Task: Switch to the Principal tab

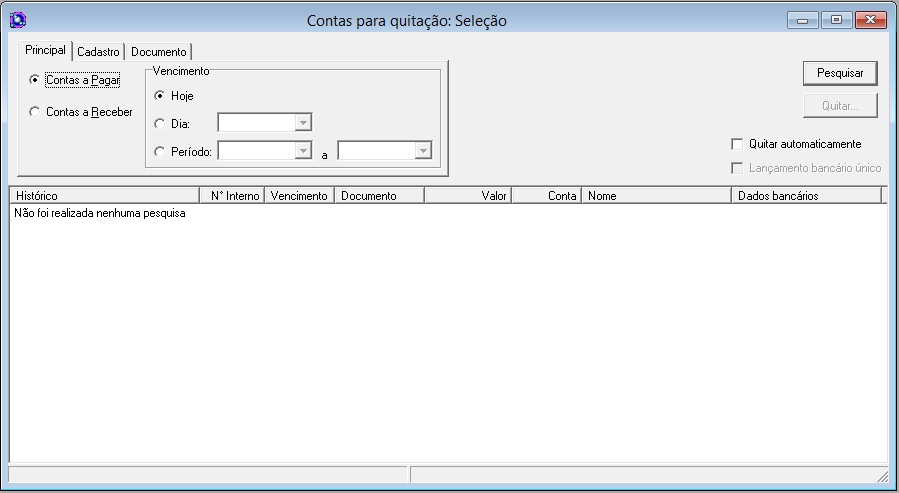Action: click(x=45, y=50)
